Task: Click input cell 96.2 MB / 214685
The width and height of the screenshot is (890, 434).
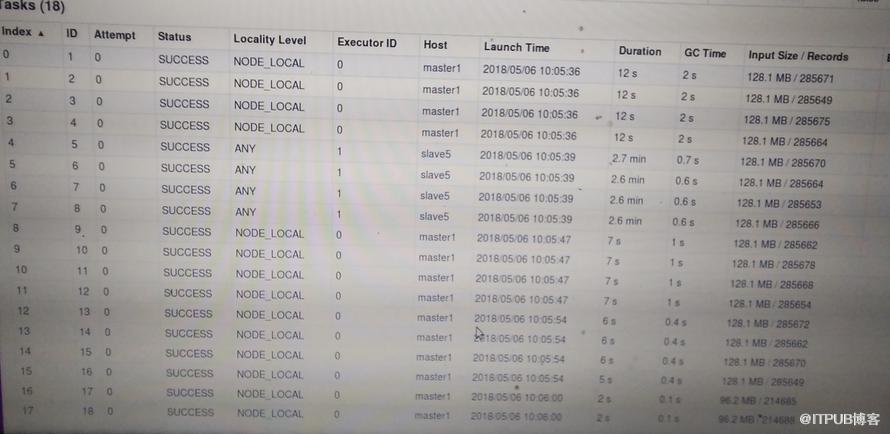Action: (758, 401)
